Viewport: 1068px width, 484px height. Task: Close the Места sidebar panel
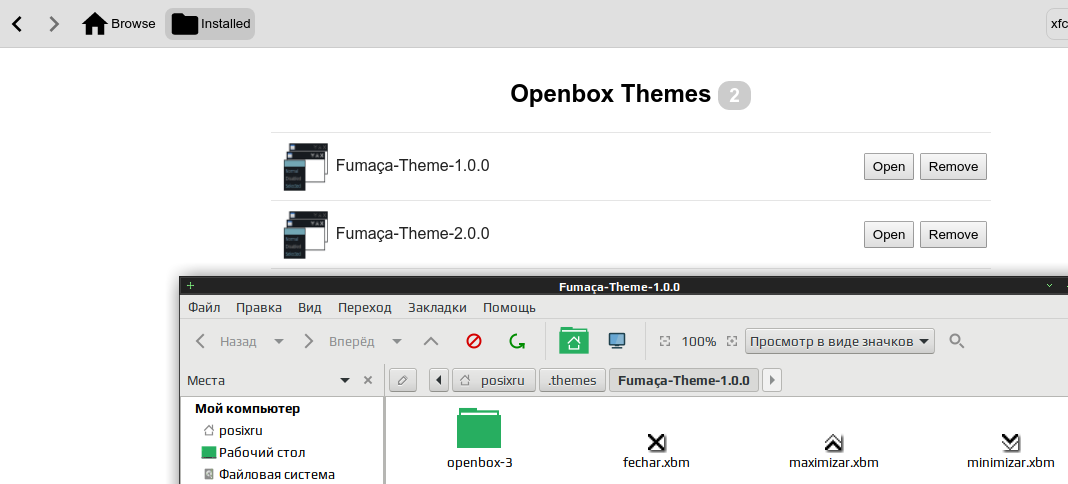pyautogui.click(x=368, y=381)
